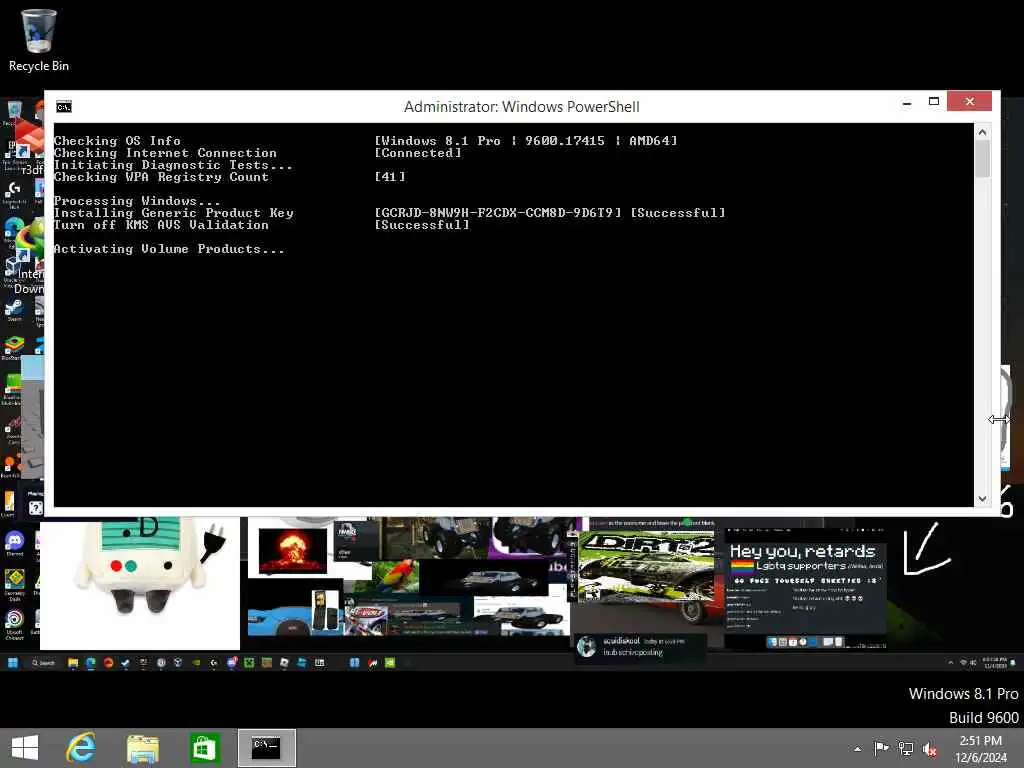This screenshot has width=1024, height=768.
Task: Click the PowerShell scrollbar up arrow
Action: click(982, 132)
